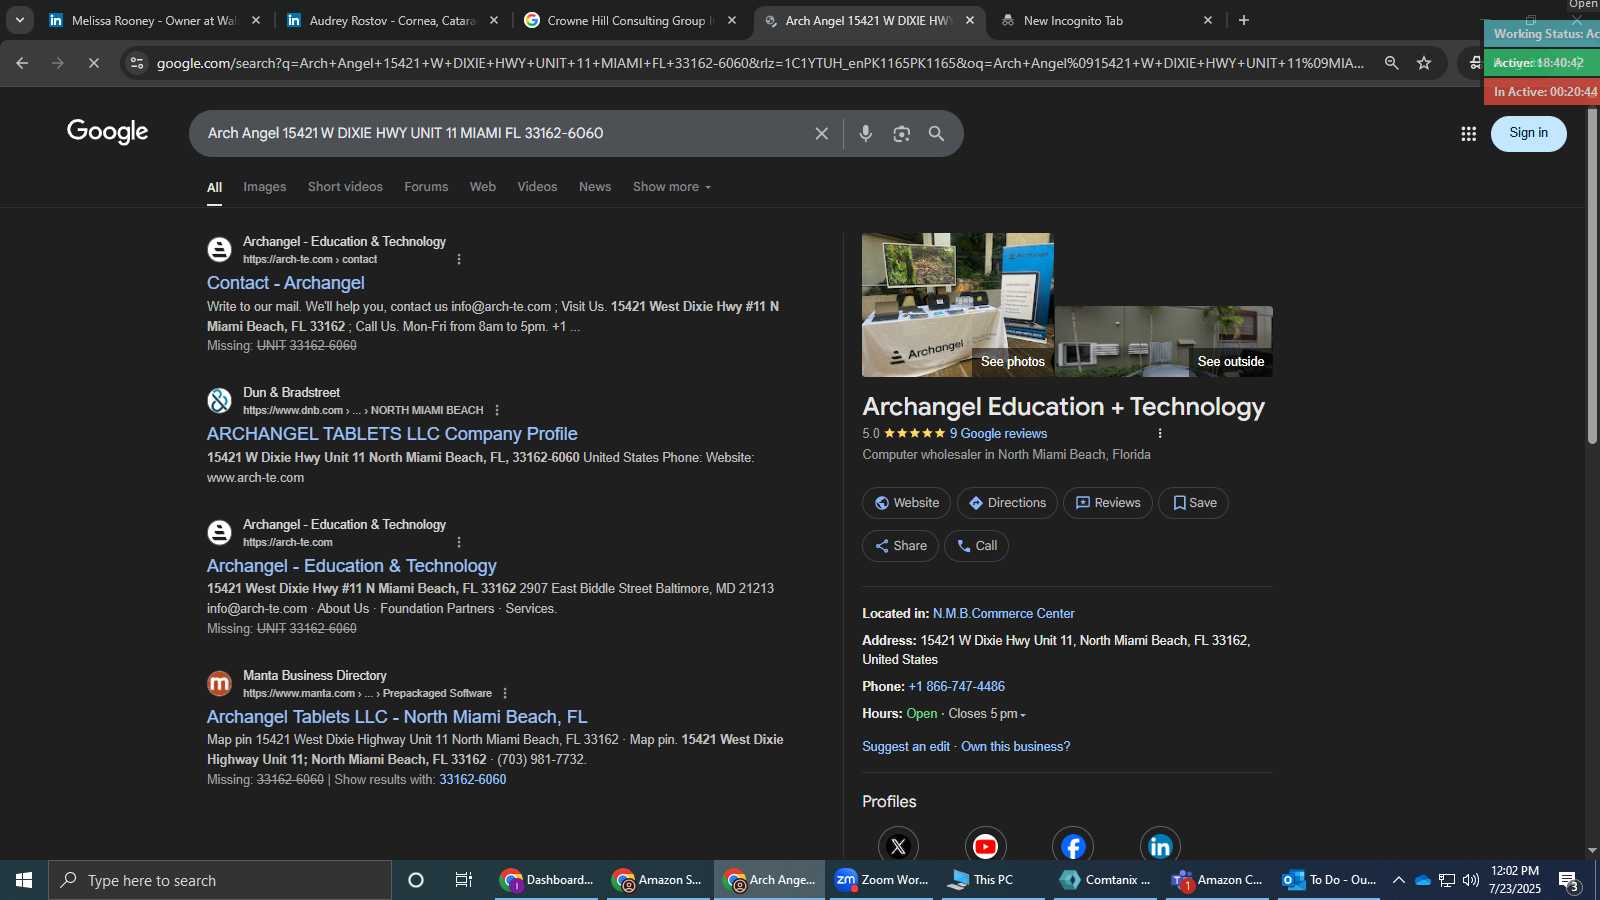Bookmark this page with star icon

tap(1424, 63)
